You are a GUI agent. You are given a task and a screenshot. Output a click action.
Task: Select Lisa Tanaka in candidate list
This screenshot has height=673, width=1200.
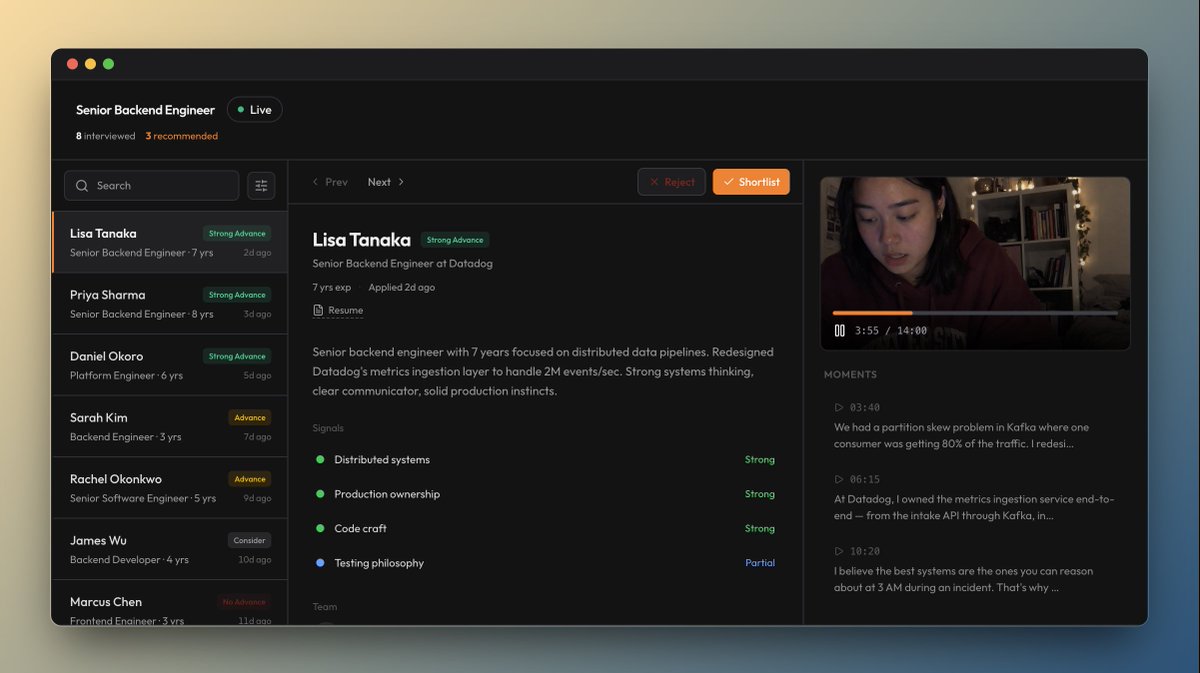170,242
